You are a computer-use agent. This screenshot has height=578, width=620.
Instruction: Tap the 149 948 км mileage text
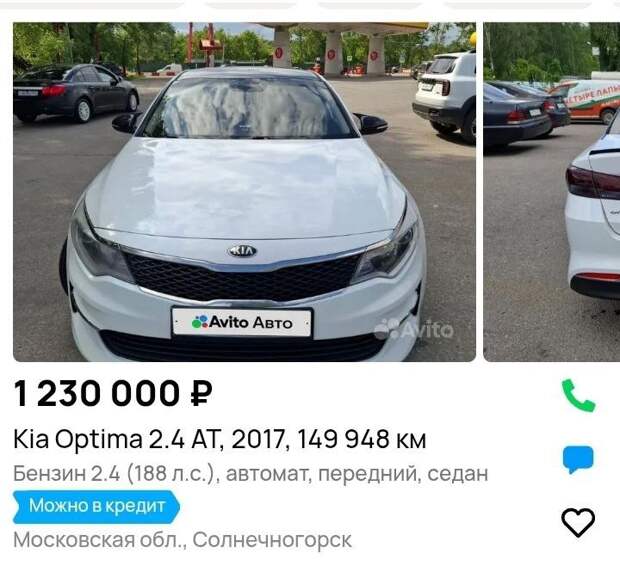[x=361, y=439]
